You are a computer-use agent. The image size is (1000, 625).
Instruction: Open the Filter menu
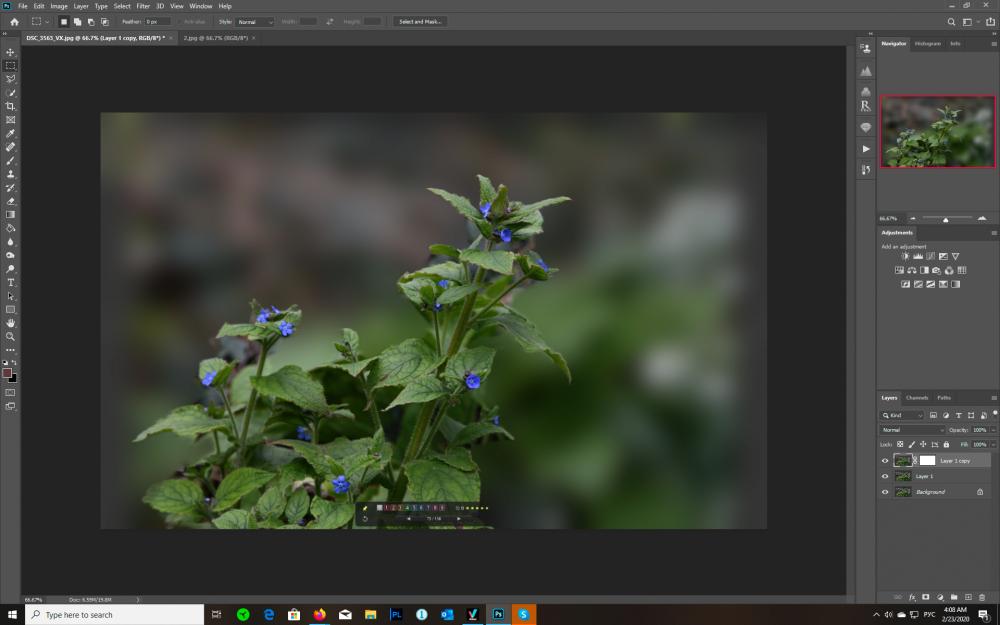(x=143, y=6)
